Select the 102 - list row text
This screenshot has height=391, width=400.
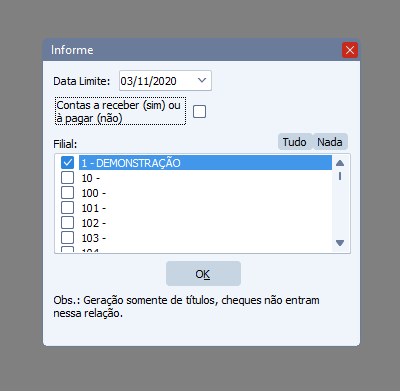(94, 223)
